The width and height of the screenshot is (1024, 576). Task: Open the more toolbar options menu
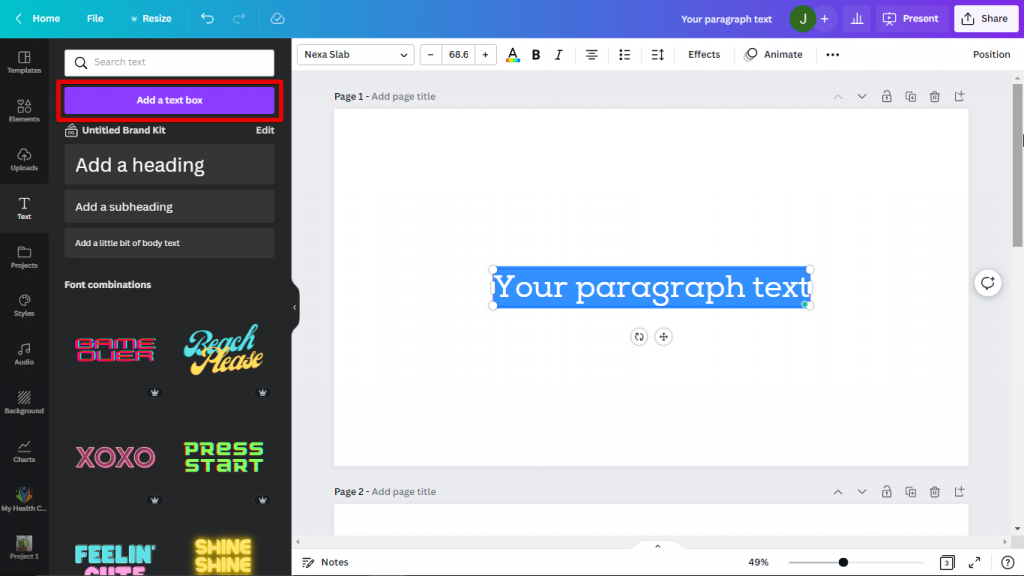[833, 54]
